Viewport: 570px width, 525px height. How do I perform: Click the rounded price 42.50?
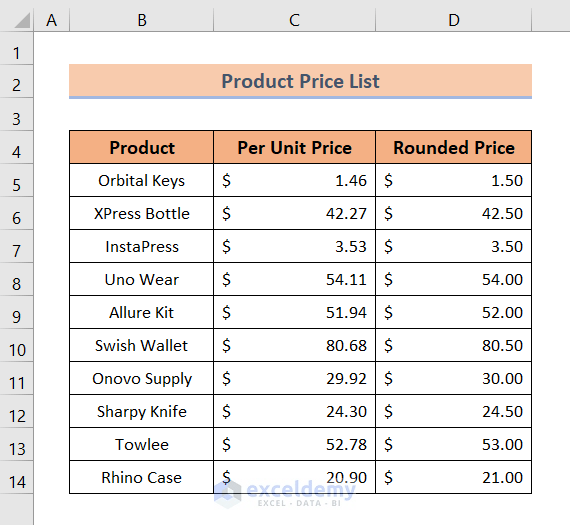point(453,213)
